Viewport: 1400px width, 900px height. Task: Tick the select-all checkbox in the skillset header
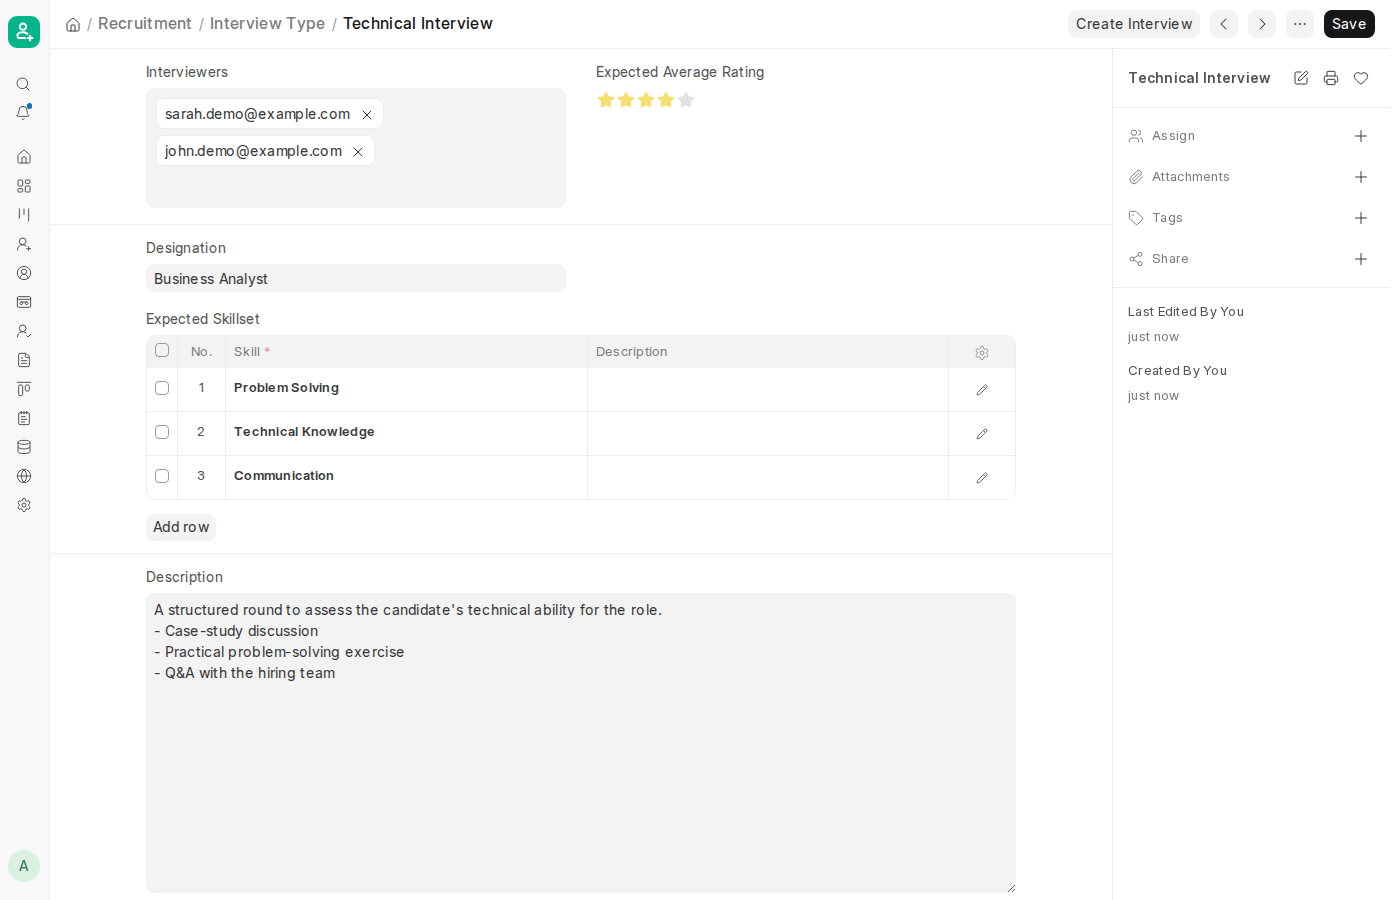[162, 350]
